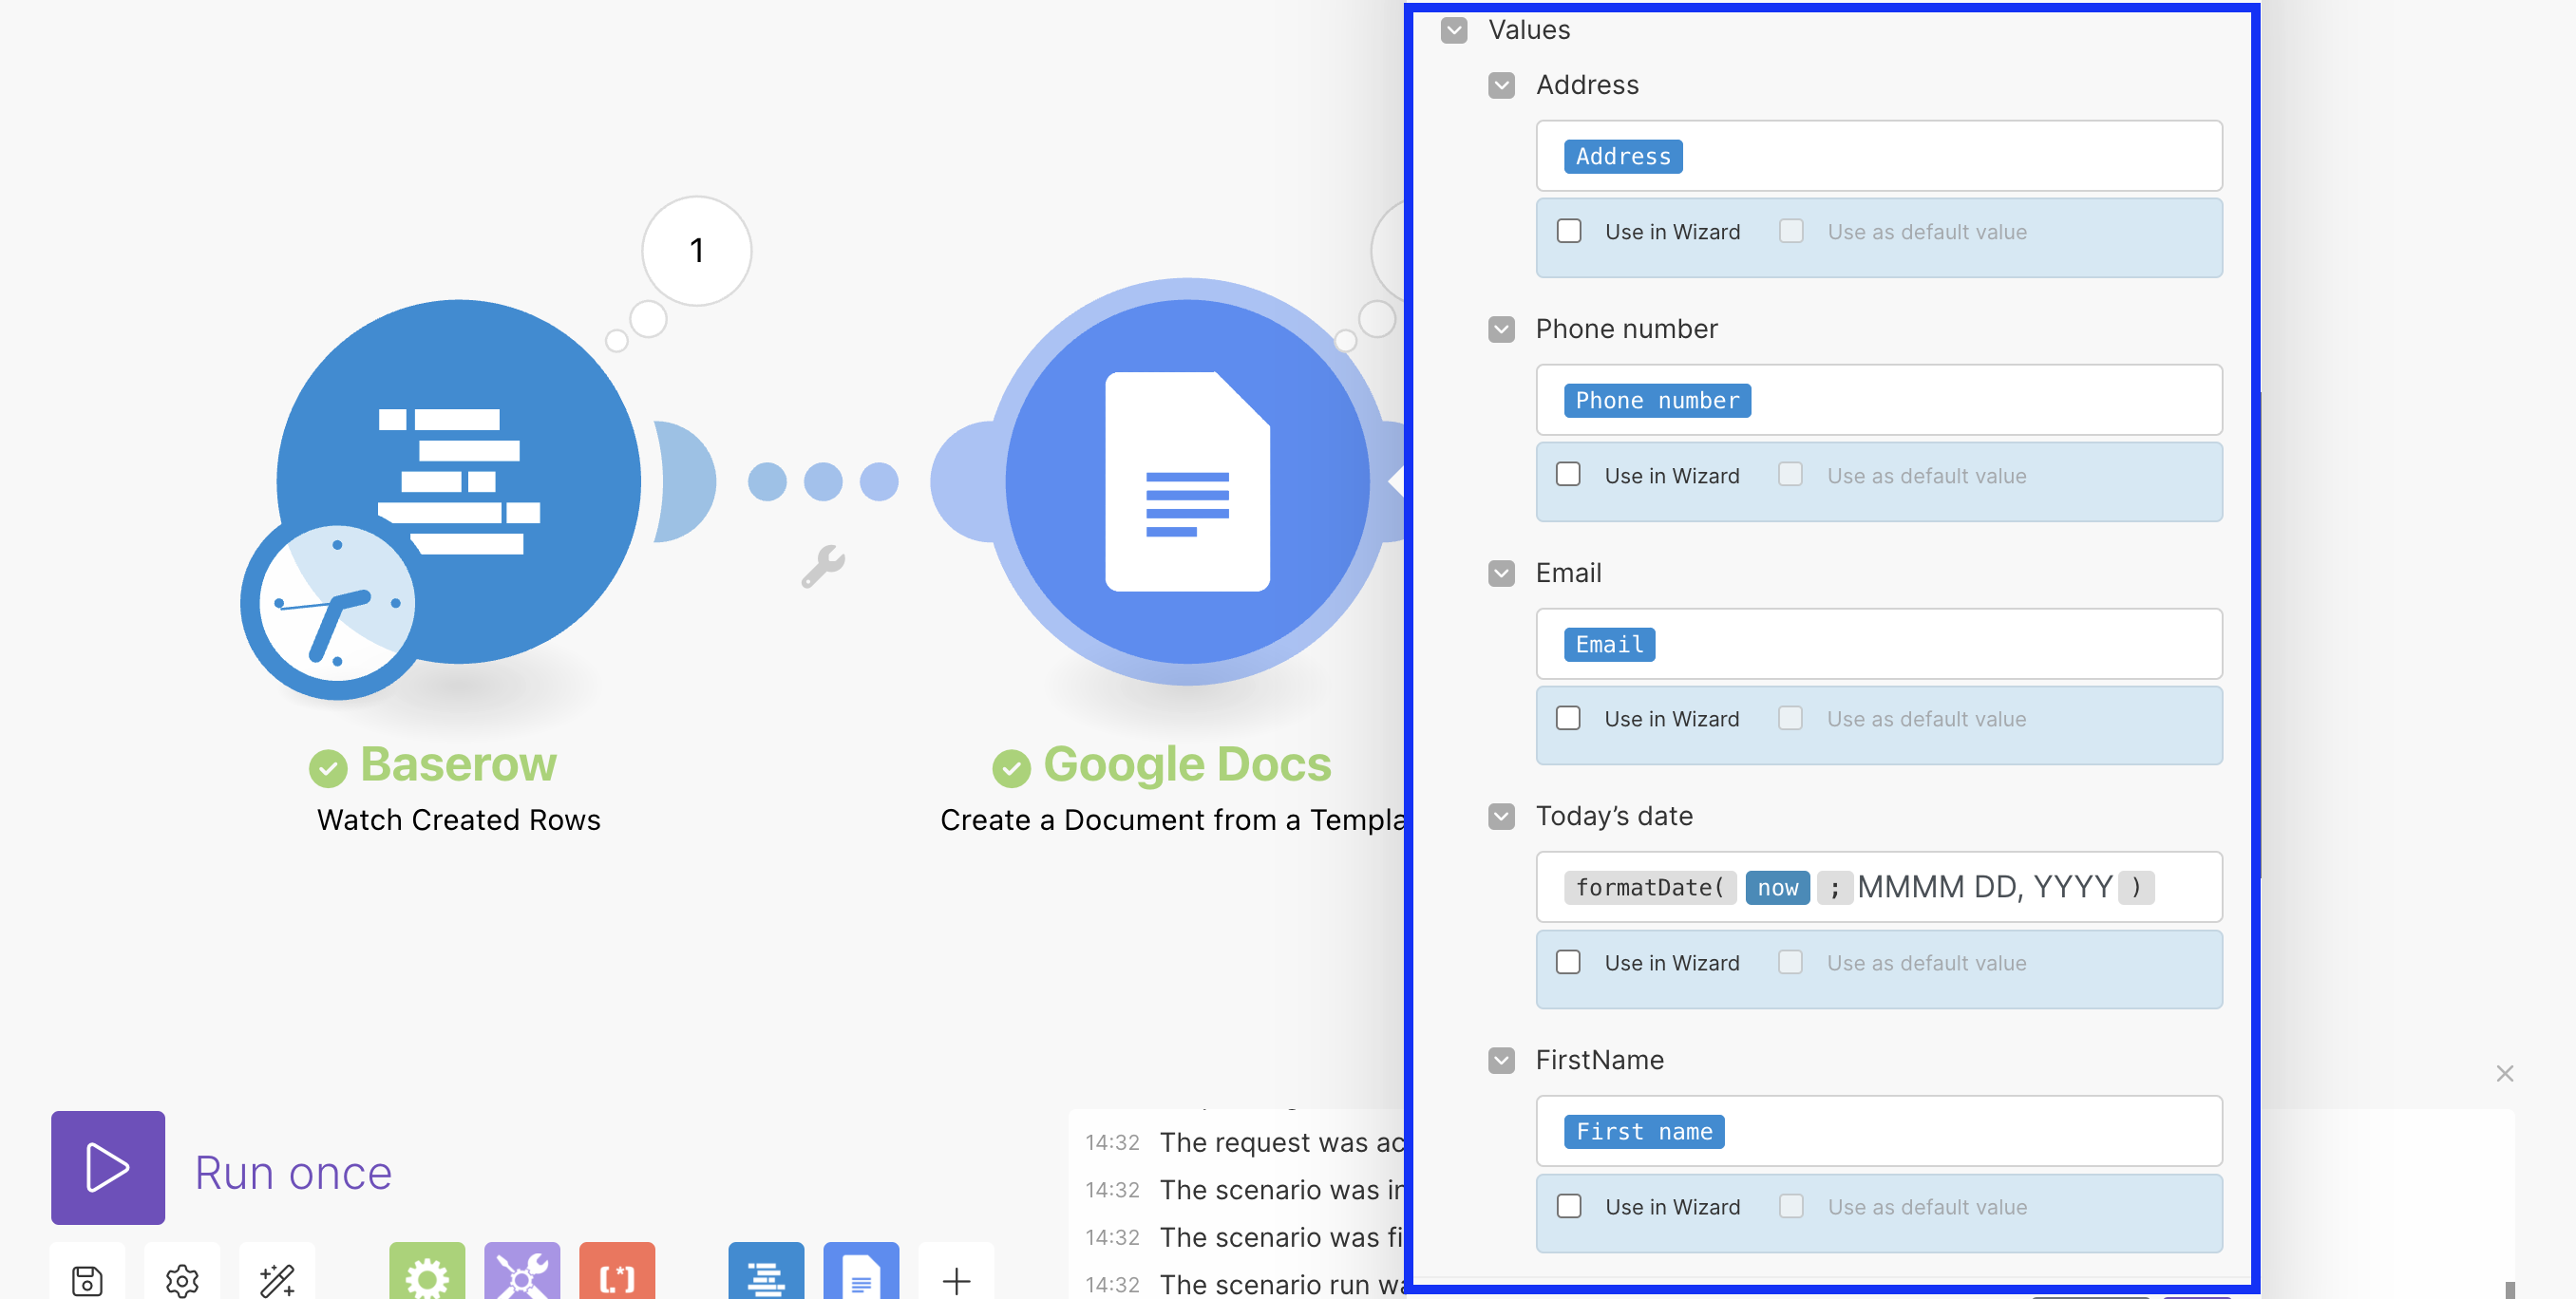This screenshot has width=2576, height=1299.
Task: Enable Use in Wizard for the Address field
Action: [1569, 231]
